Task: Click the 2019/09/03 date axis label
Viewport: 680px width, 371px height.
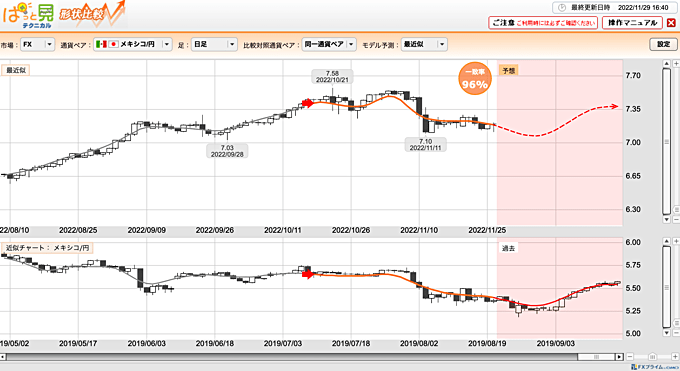Action: pos(556,343)
